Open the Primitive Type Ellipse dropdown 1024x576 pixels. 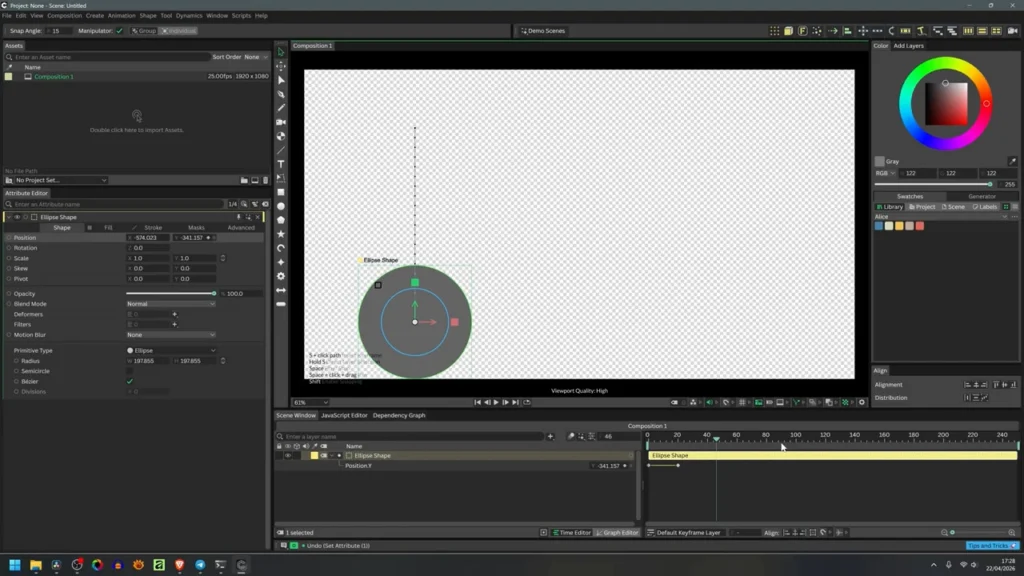[170, 351]
